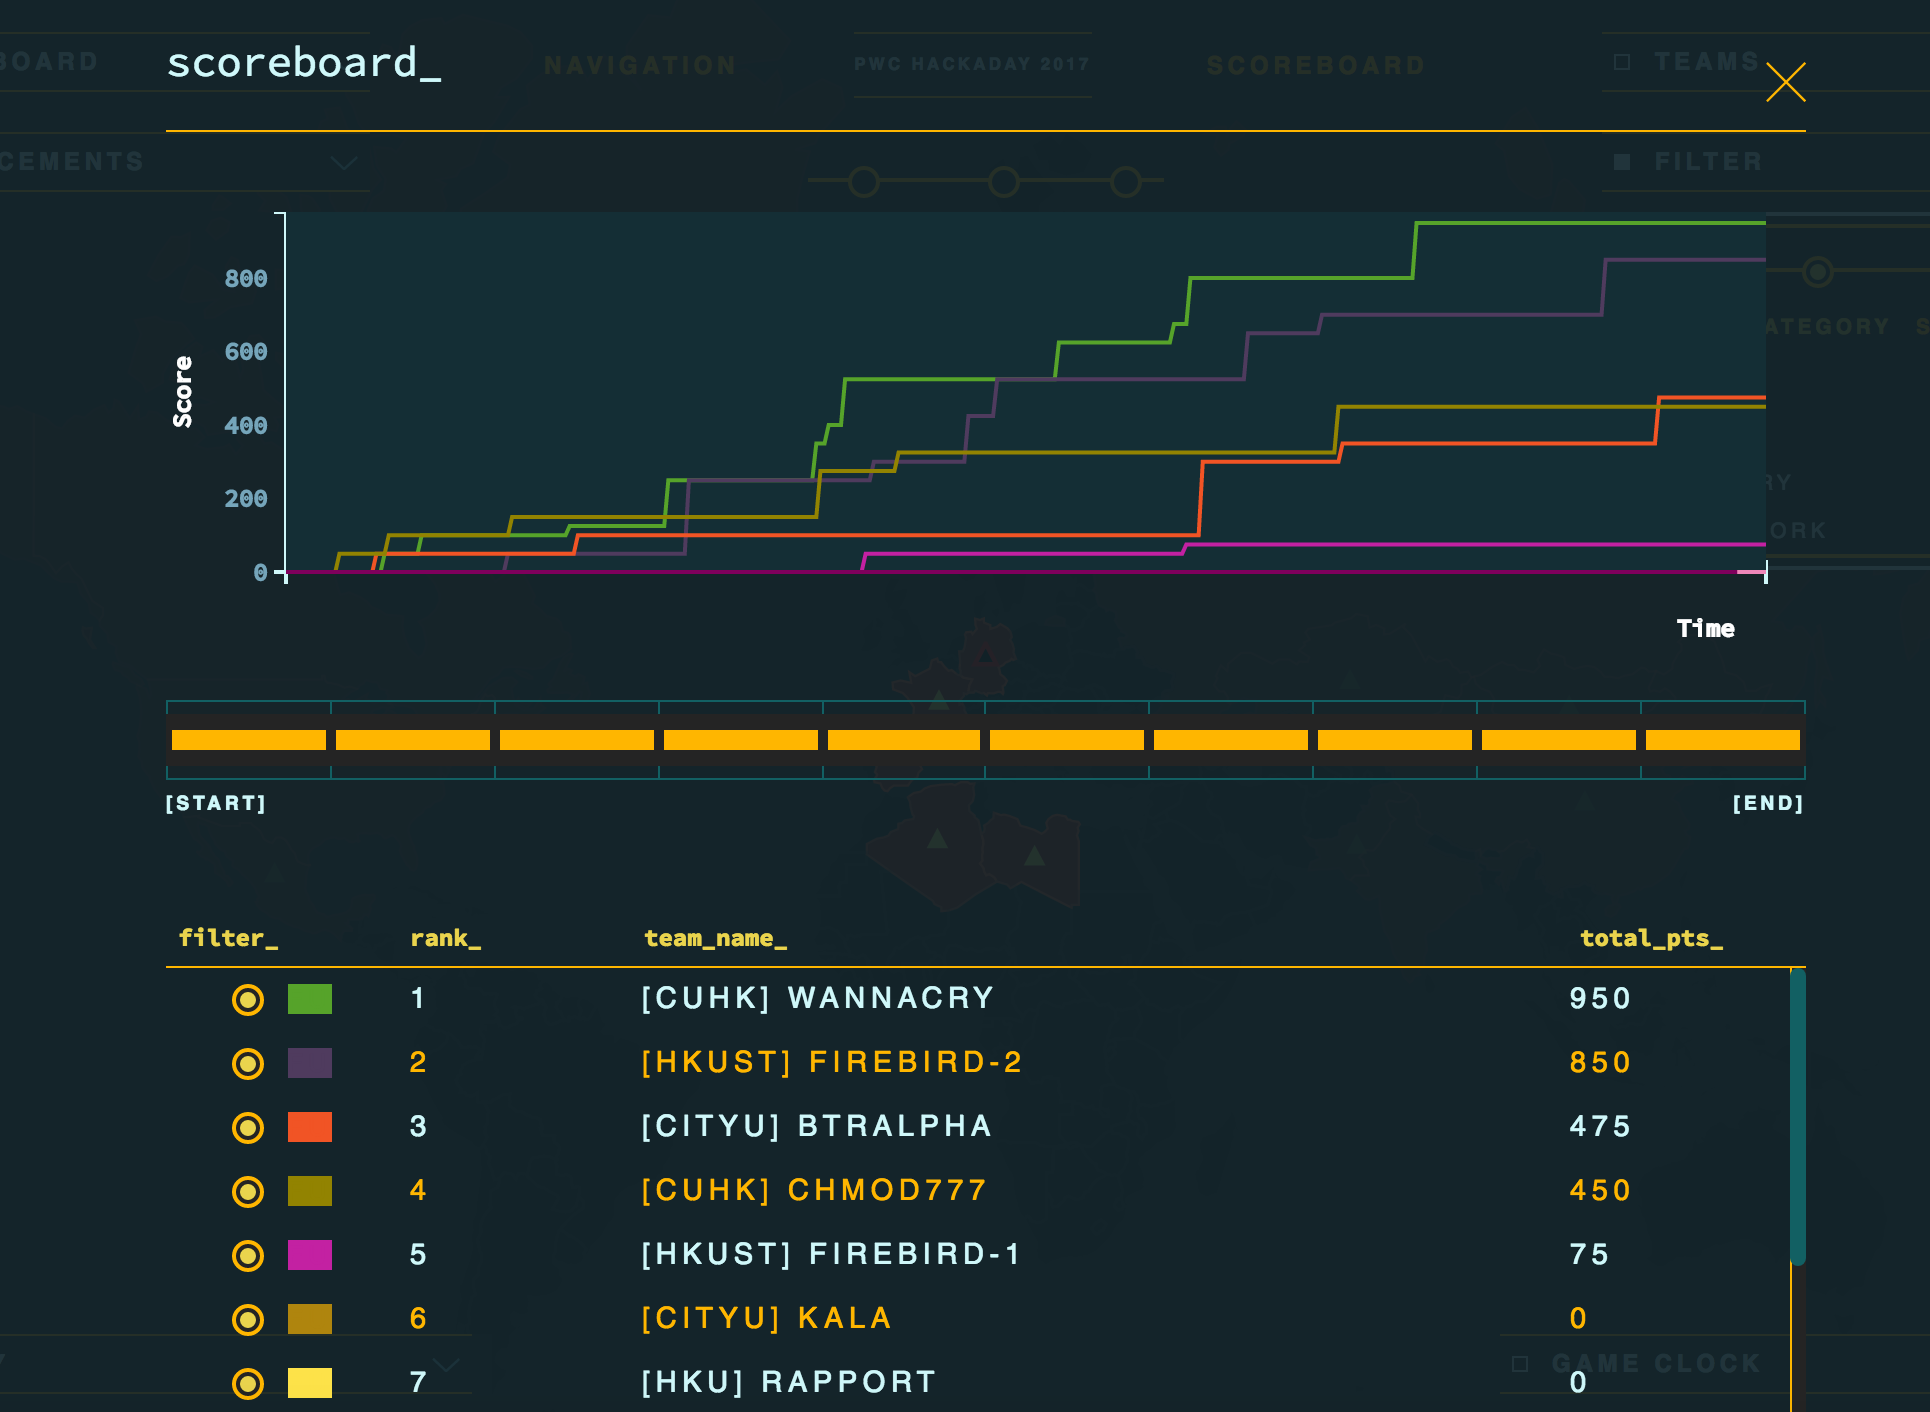Select team name [CITYU] KALA
The image size is (1930, 1412).
[x=765, y=1318]
